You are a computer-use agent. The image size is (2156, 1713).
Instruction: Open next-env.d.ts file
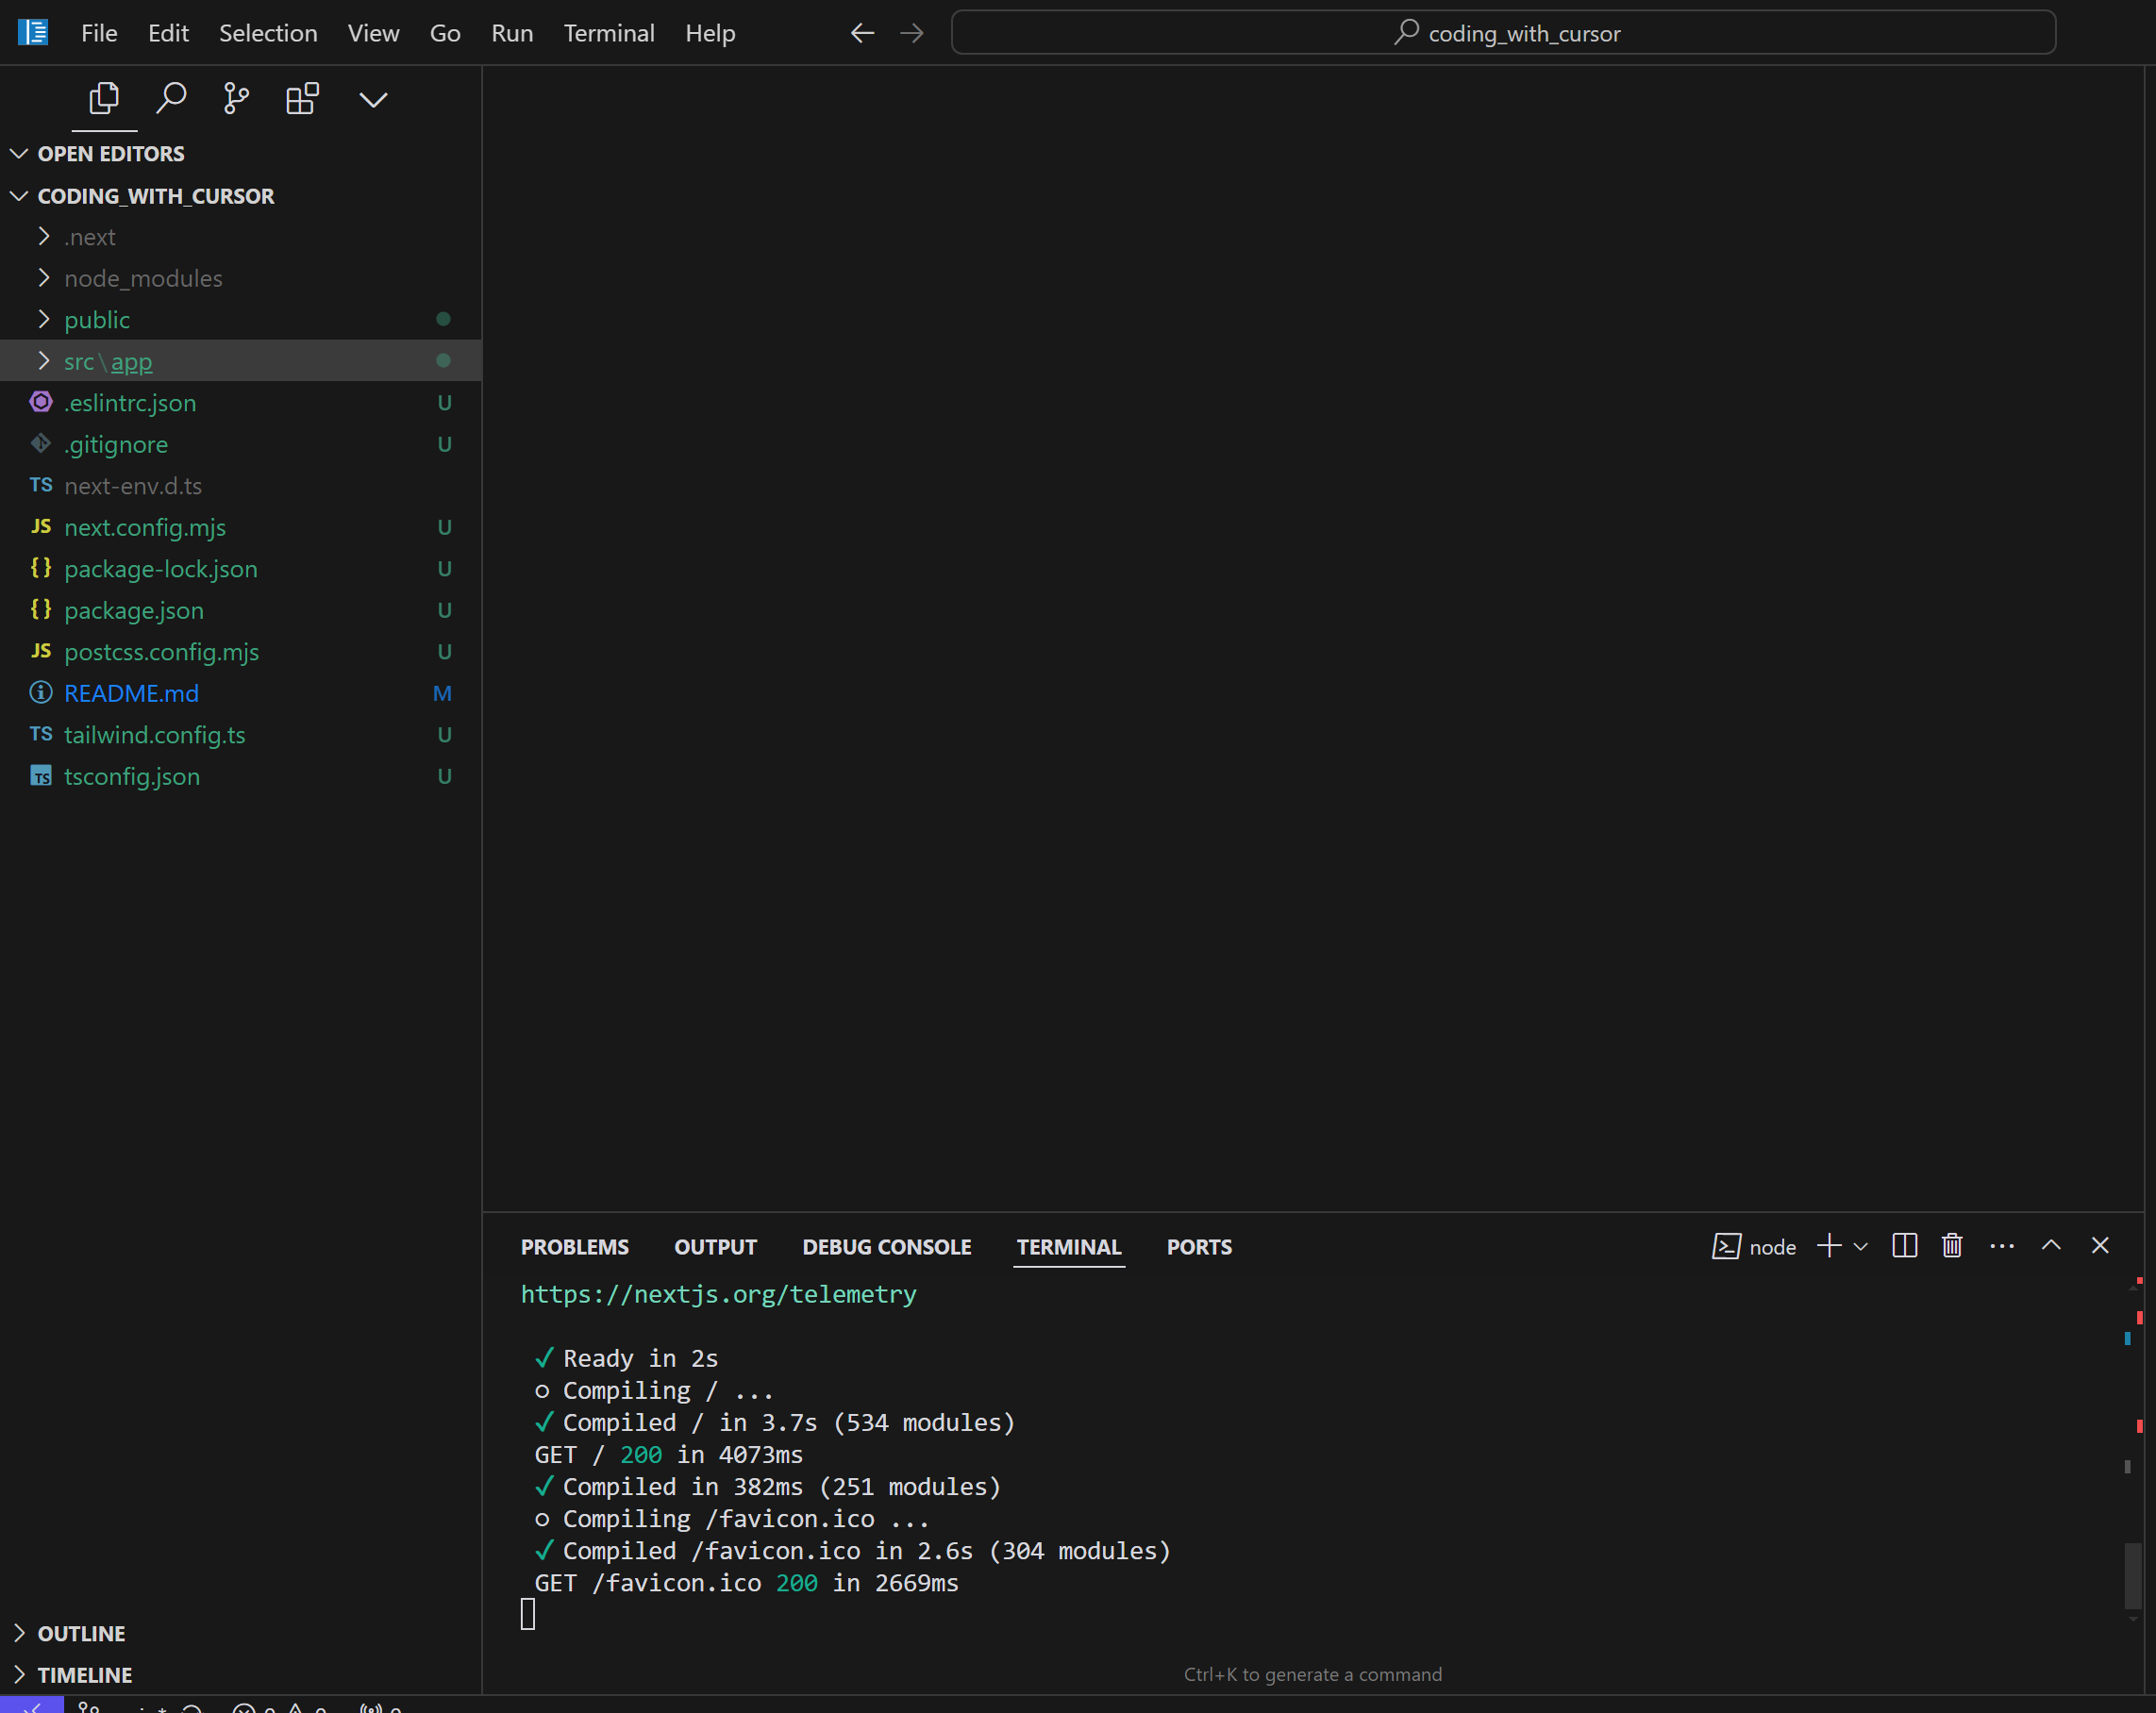click(x=241, y=486)
